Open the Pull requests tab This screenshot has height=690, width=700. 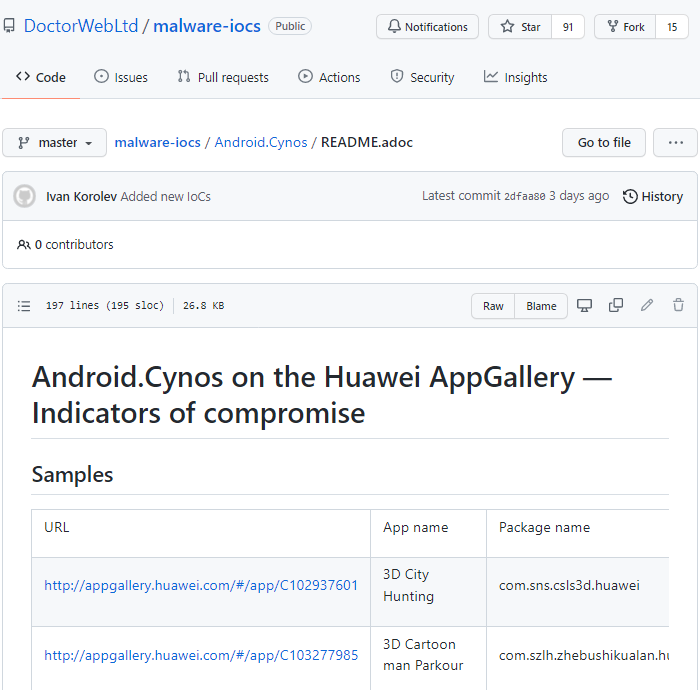[222, 77]
